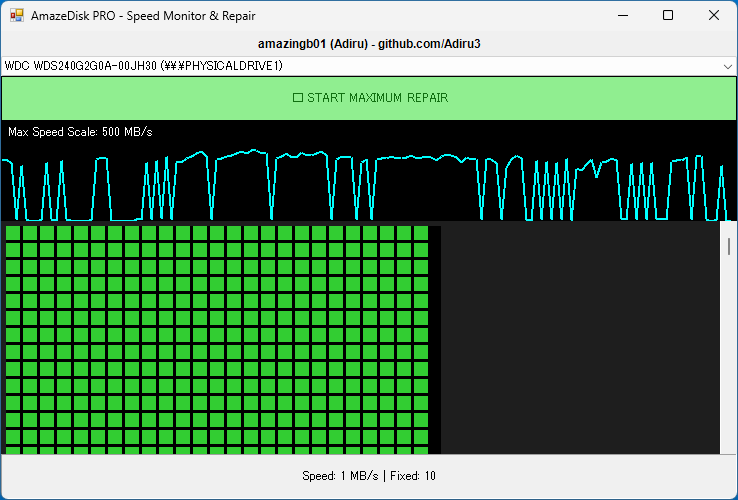Click the vertical scrollbar thumb of sector map
This screenshot has width=738, height=500.
729,246
